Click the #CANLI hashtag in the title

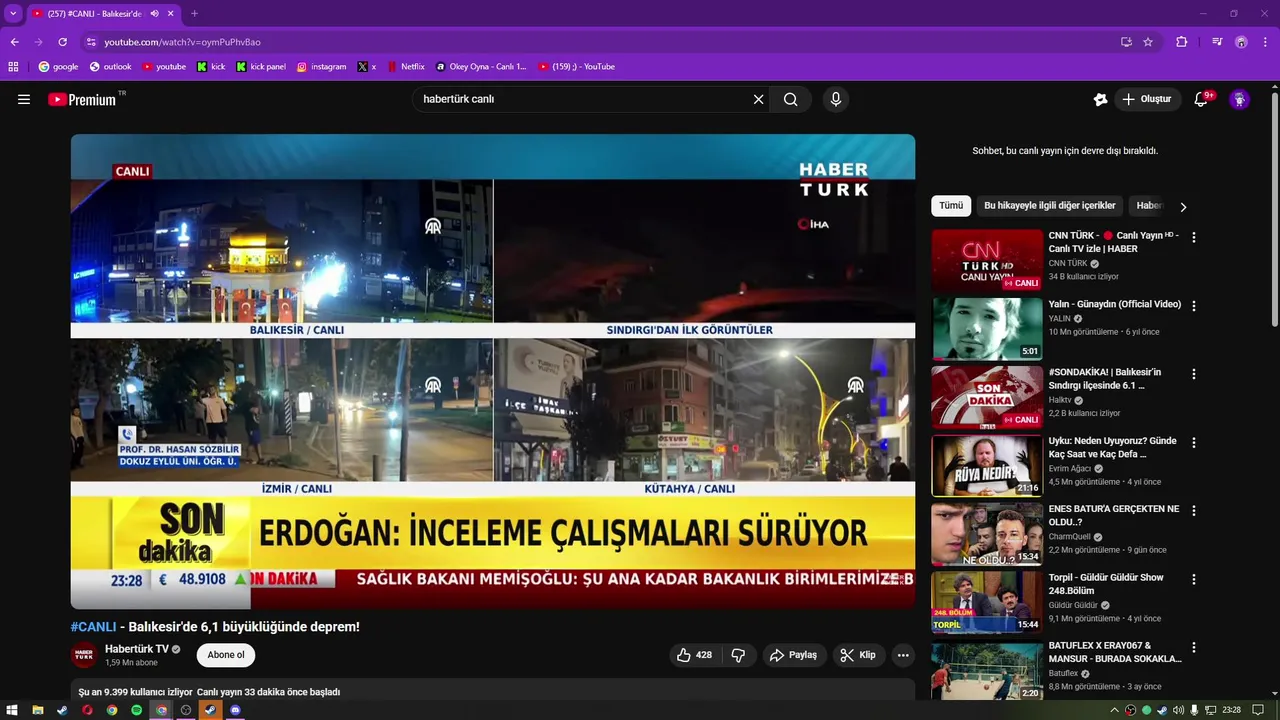93,627
